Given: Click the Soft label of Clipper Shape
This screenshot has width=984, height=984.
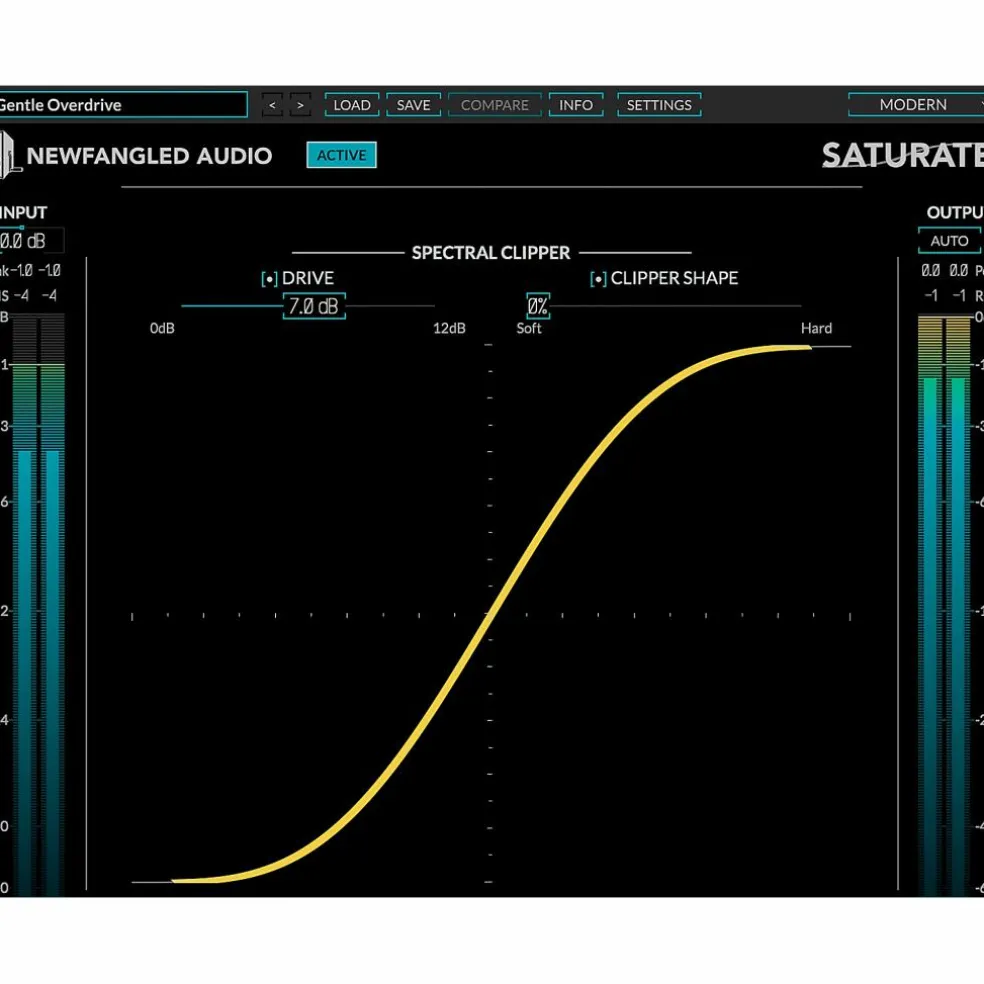Looking at the screenshot, I should (x=529, y=328).
